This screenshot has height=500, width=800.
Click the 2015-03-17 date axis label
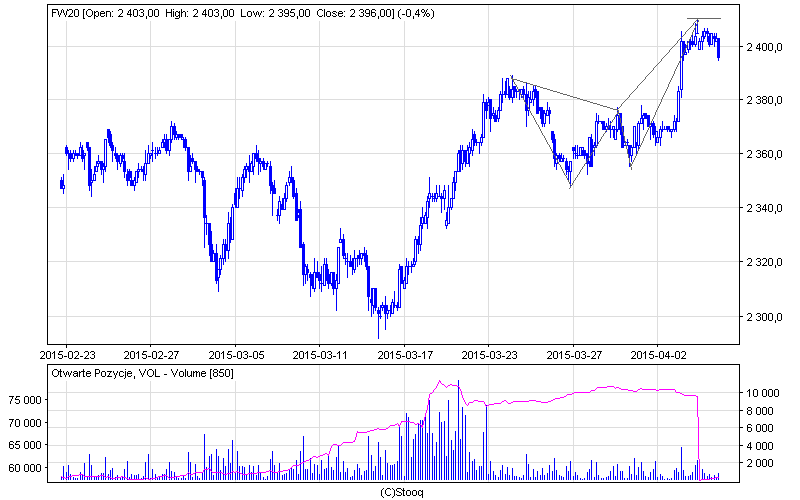pos(405,355)
